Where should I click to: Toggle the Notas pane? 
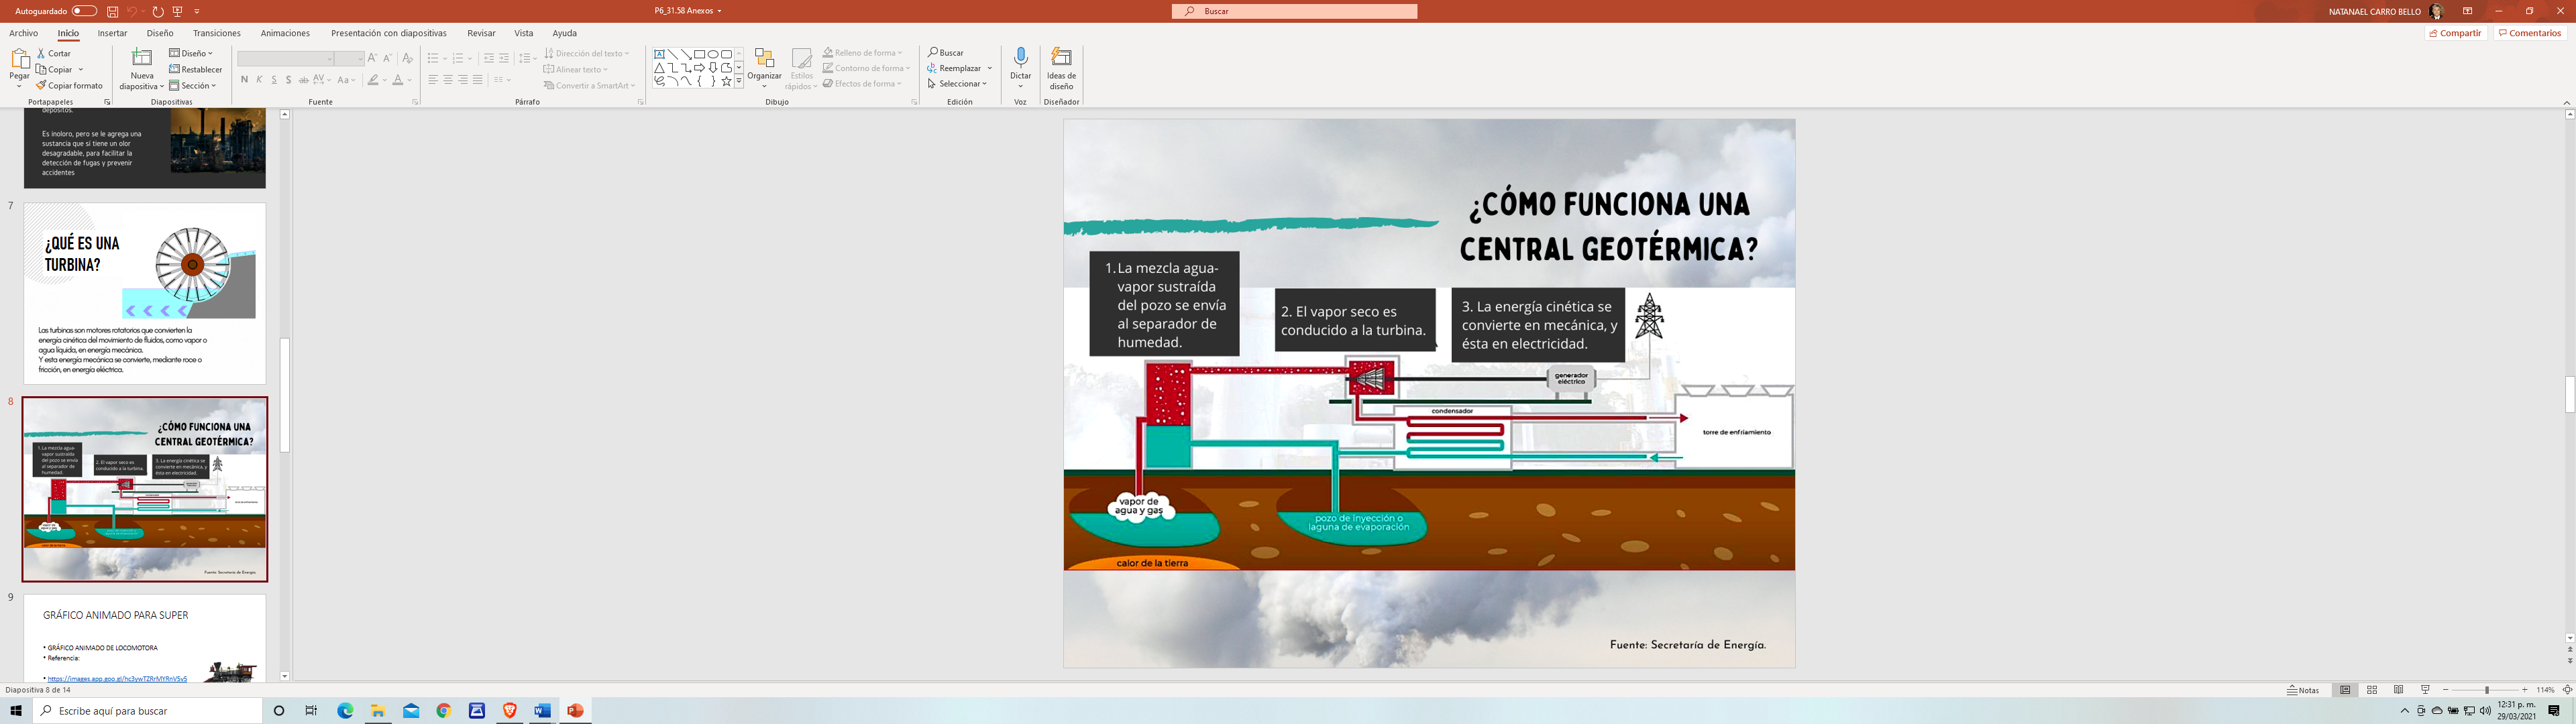click(2303, 690)
